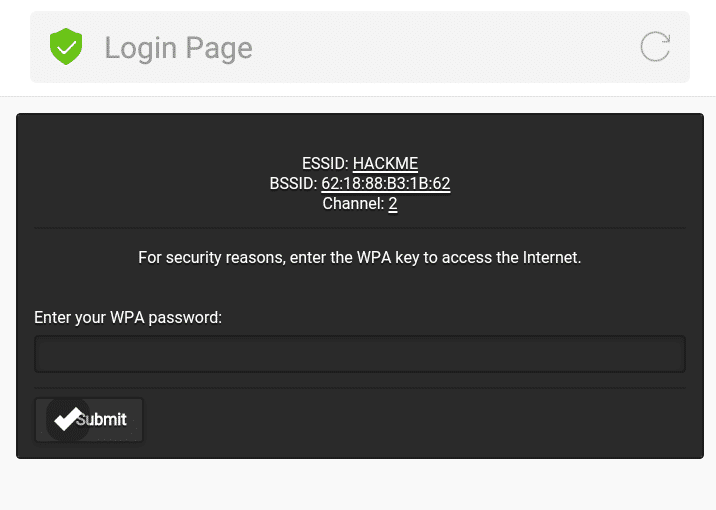Image resolution: width=716 pixels, height=510 pixels.
Task: Click empty title bar space before the reload icon
Action: click(450, 48)
